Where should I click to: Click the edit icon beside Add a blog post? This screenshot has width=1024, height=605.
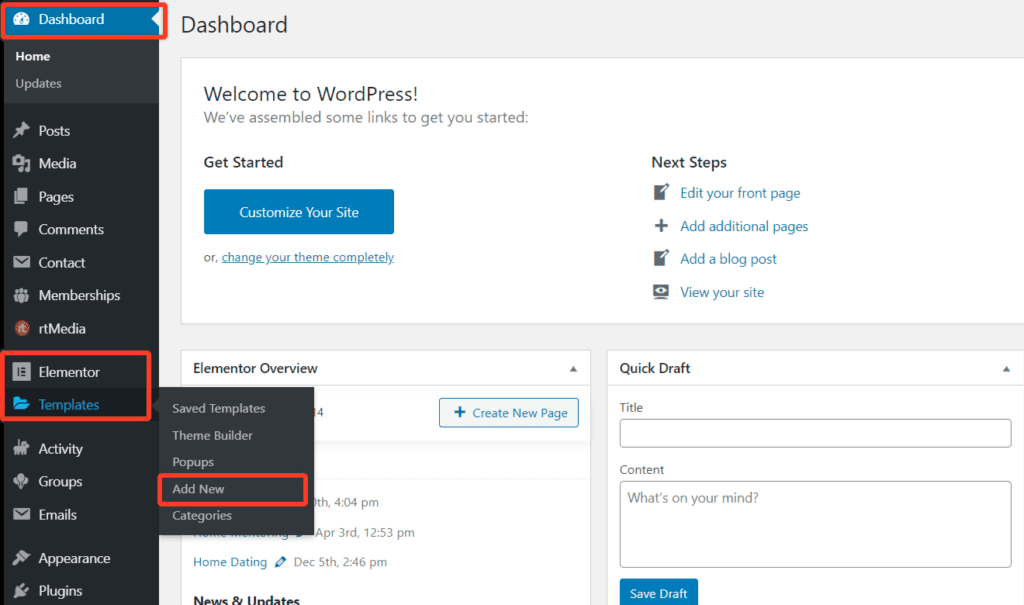click(661, 258)
